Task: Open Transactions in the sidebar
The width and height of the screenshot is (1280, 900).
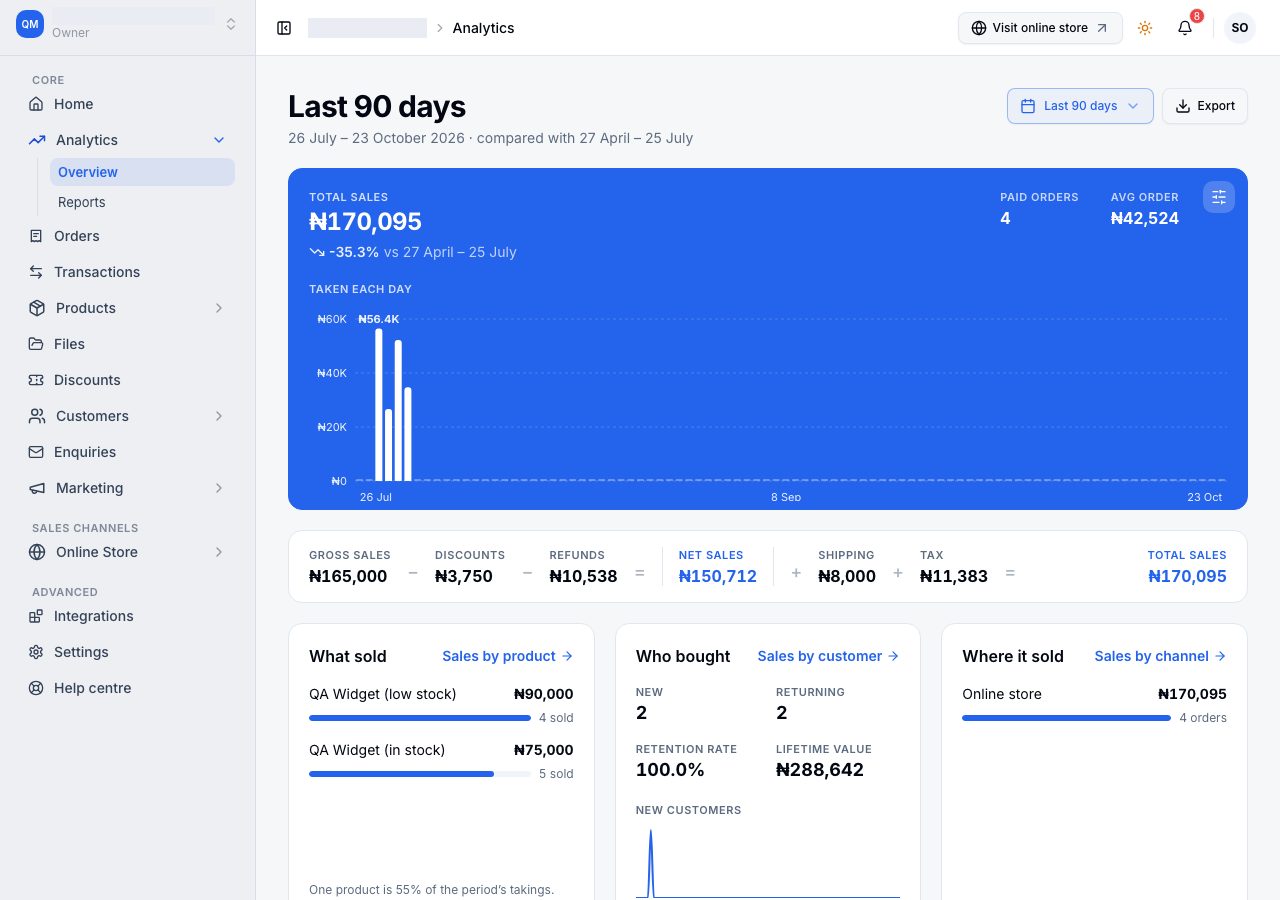Action: coord(128,272)
